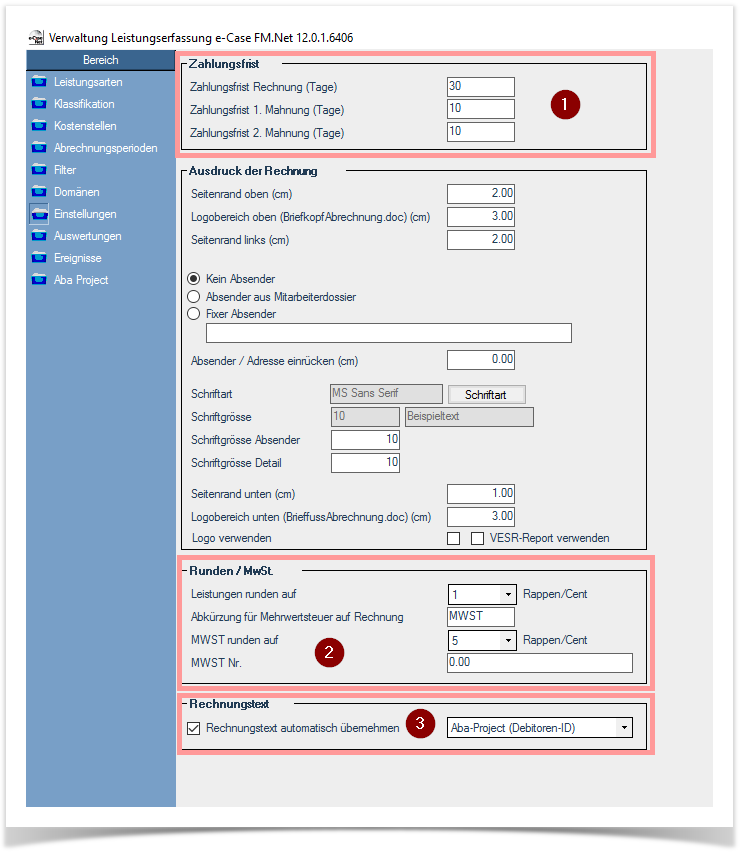Click the folder icon beside Klassifikation

tap(39, 104)
